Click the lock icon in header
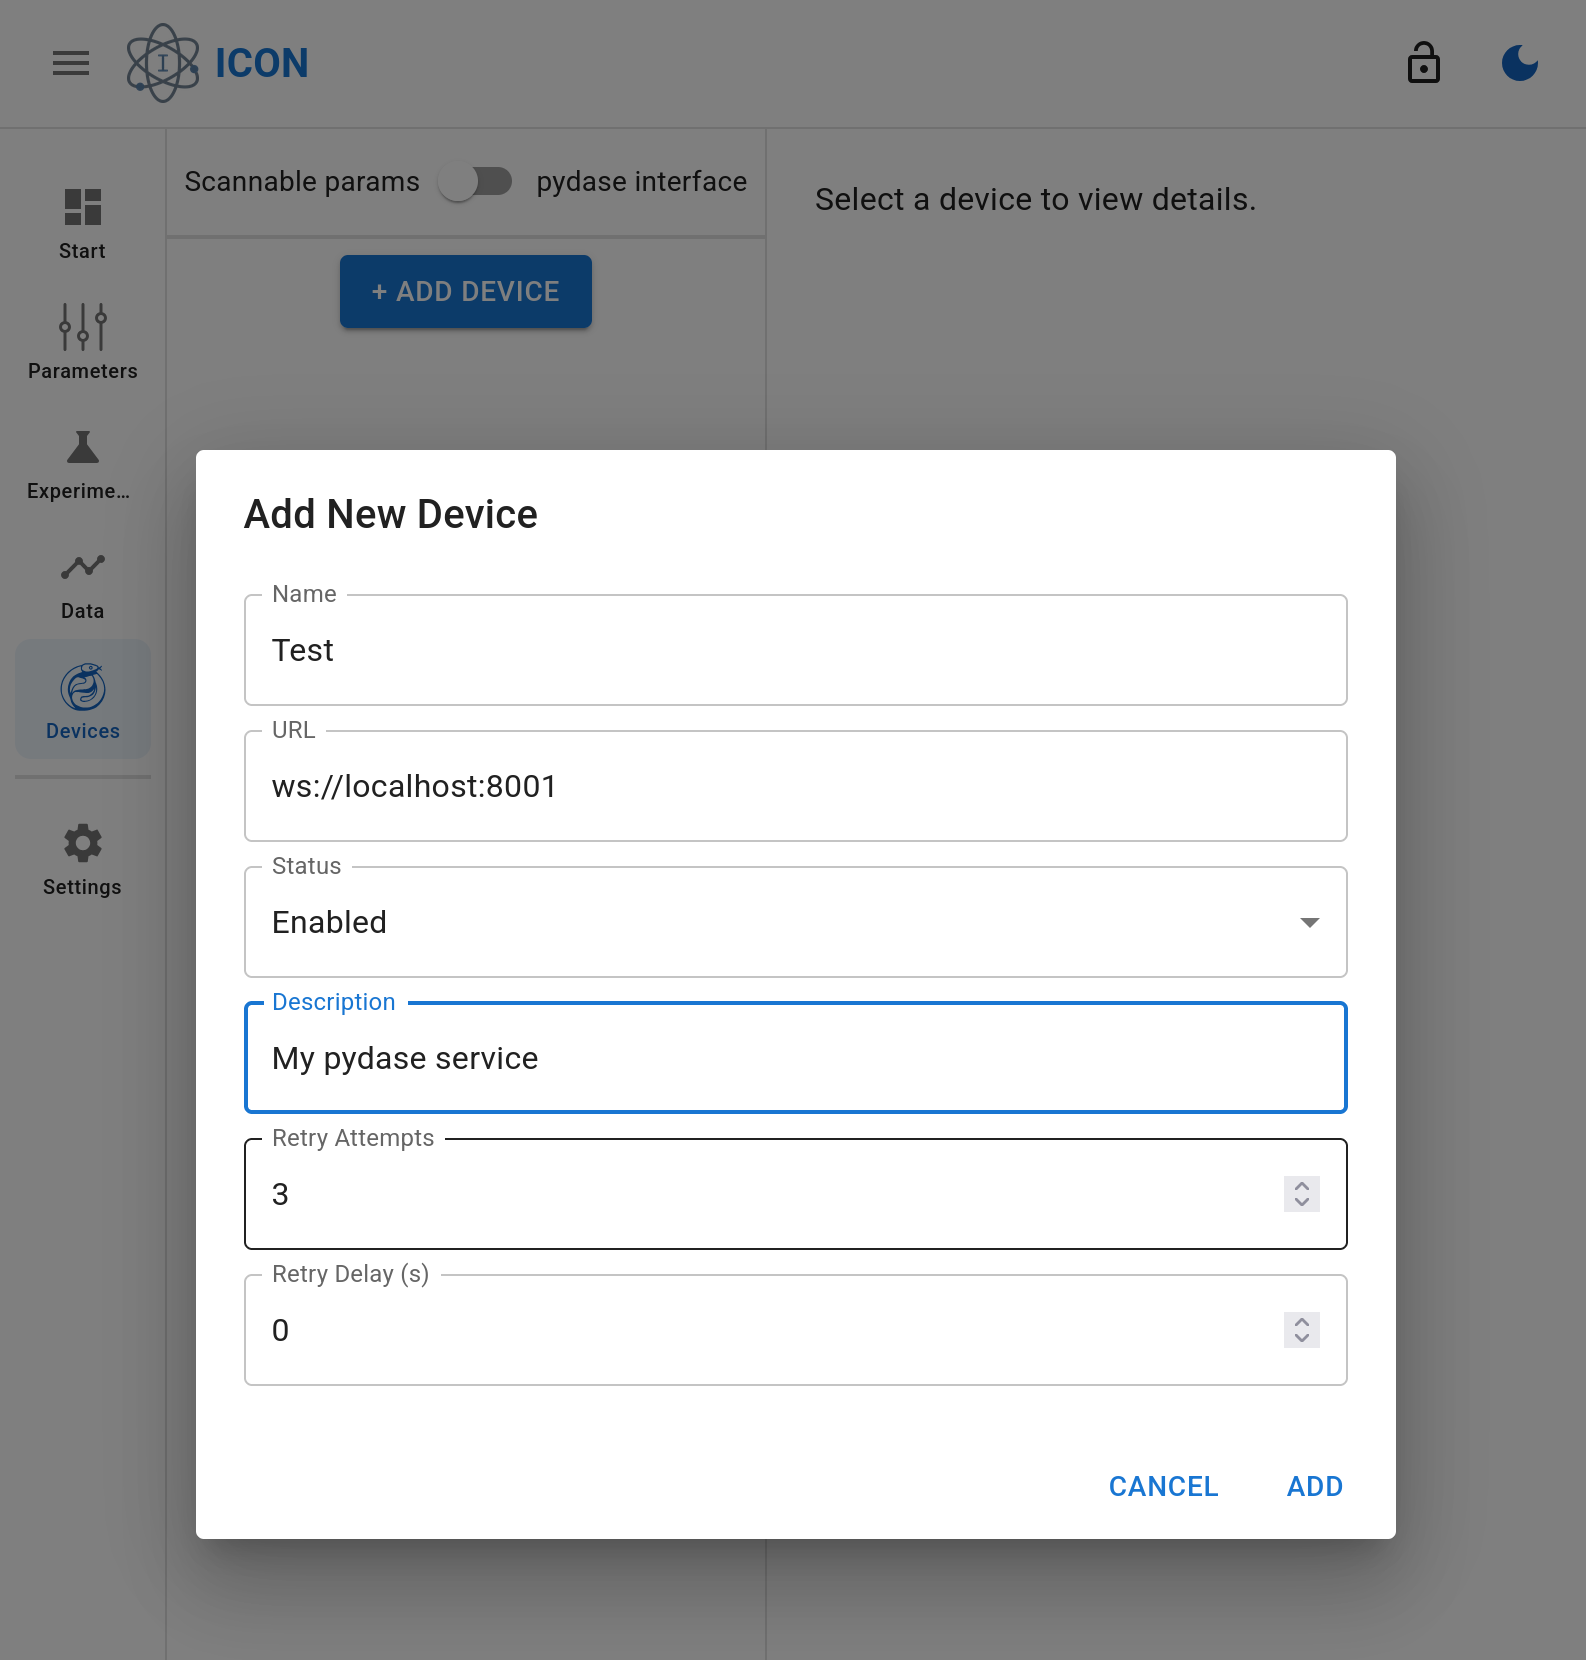The width and height of the screenshot is (1586, 1660). 1423,64
